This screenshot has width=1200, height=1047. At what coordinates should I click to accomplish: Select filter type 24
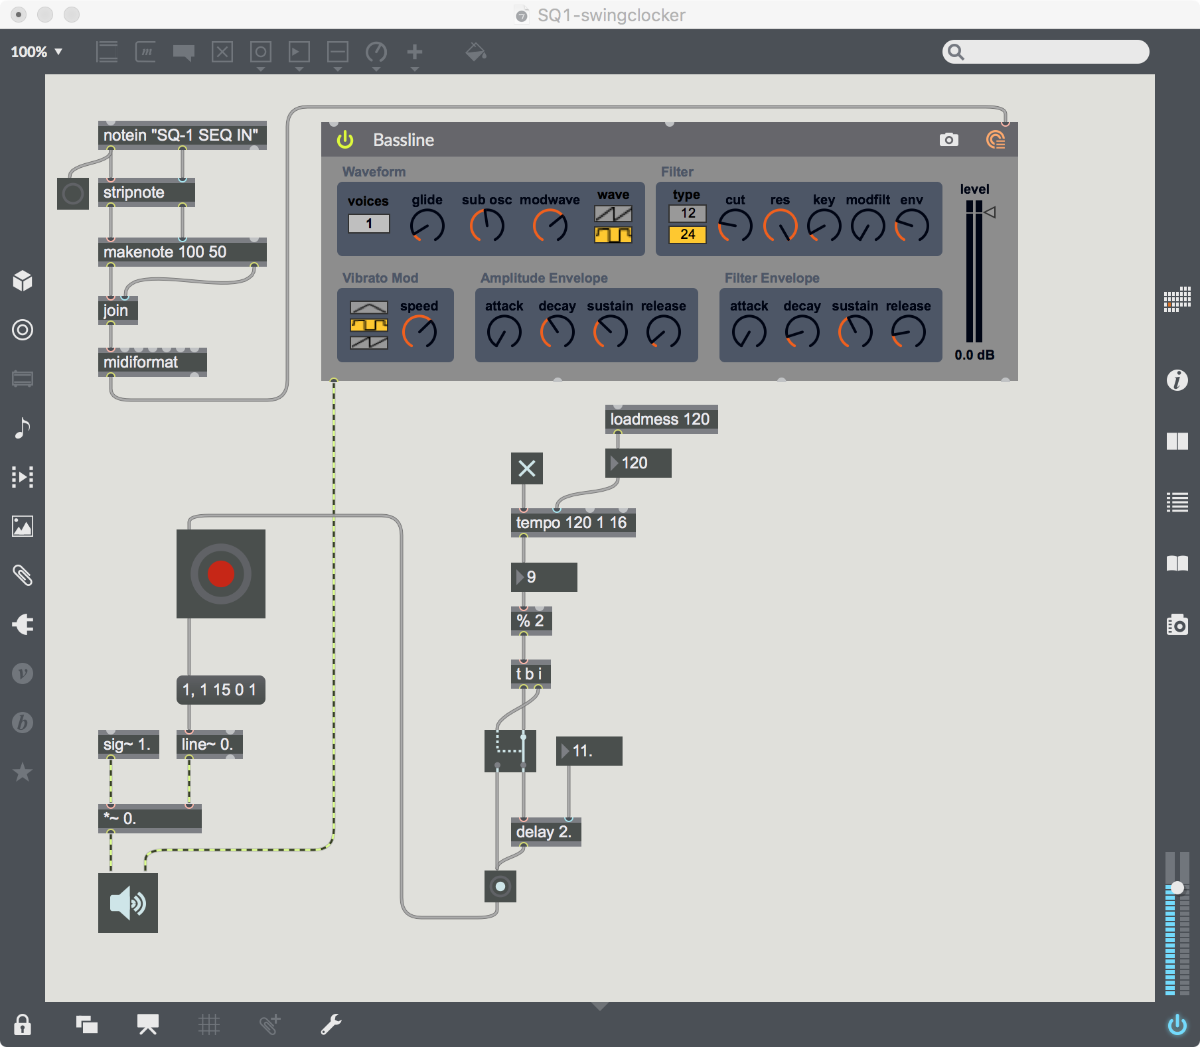point(688,234)
